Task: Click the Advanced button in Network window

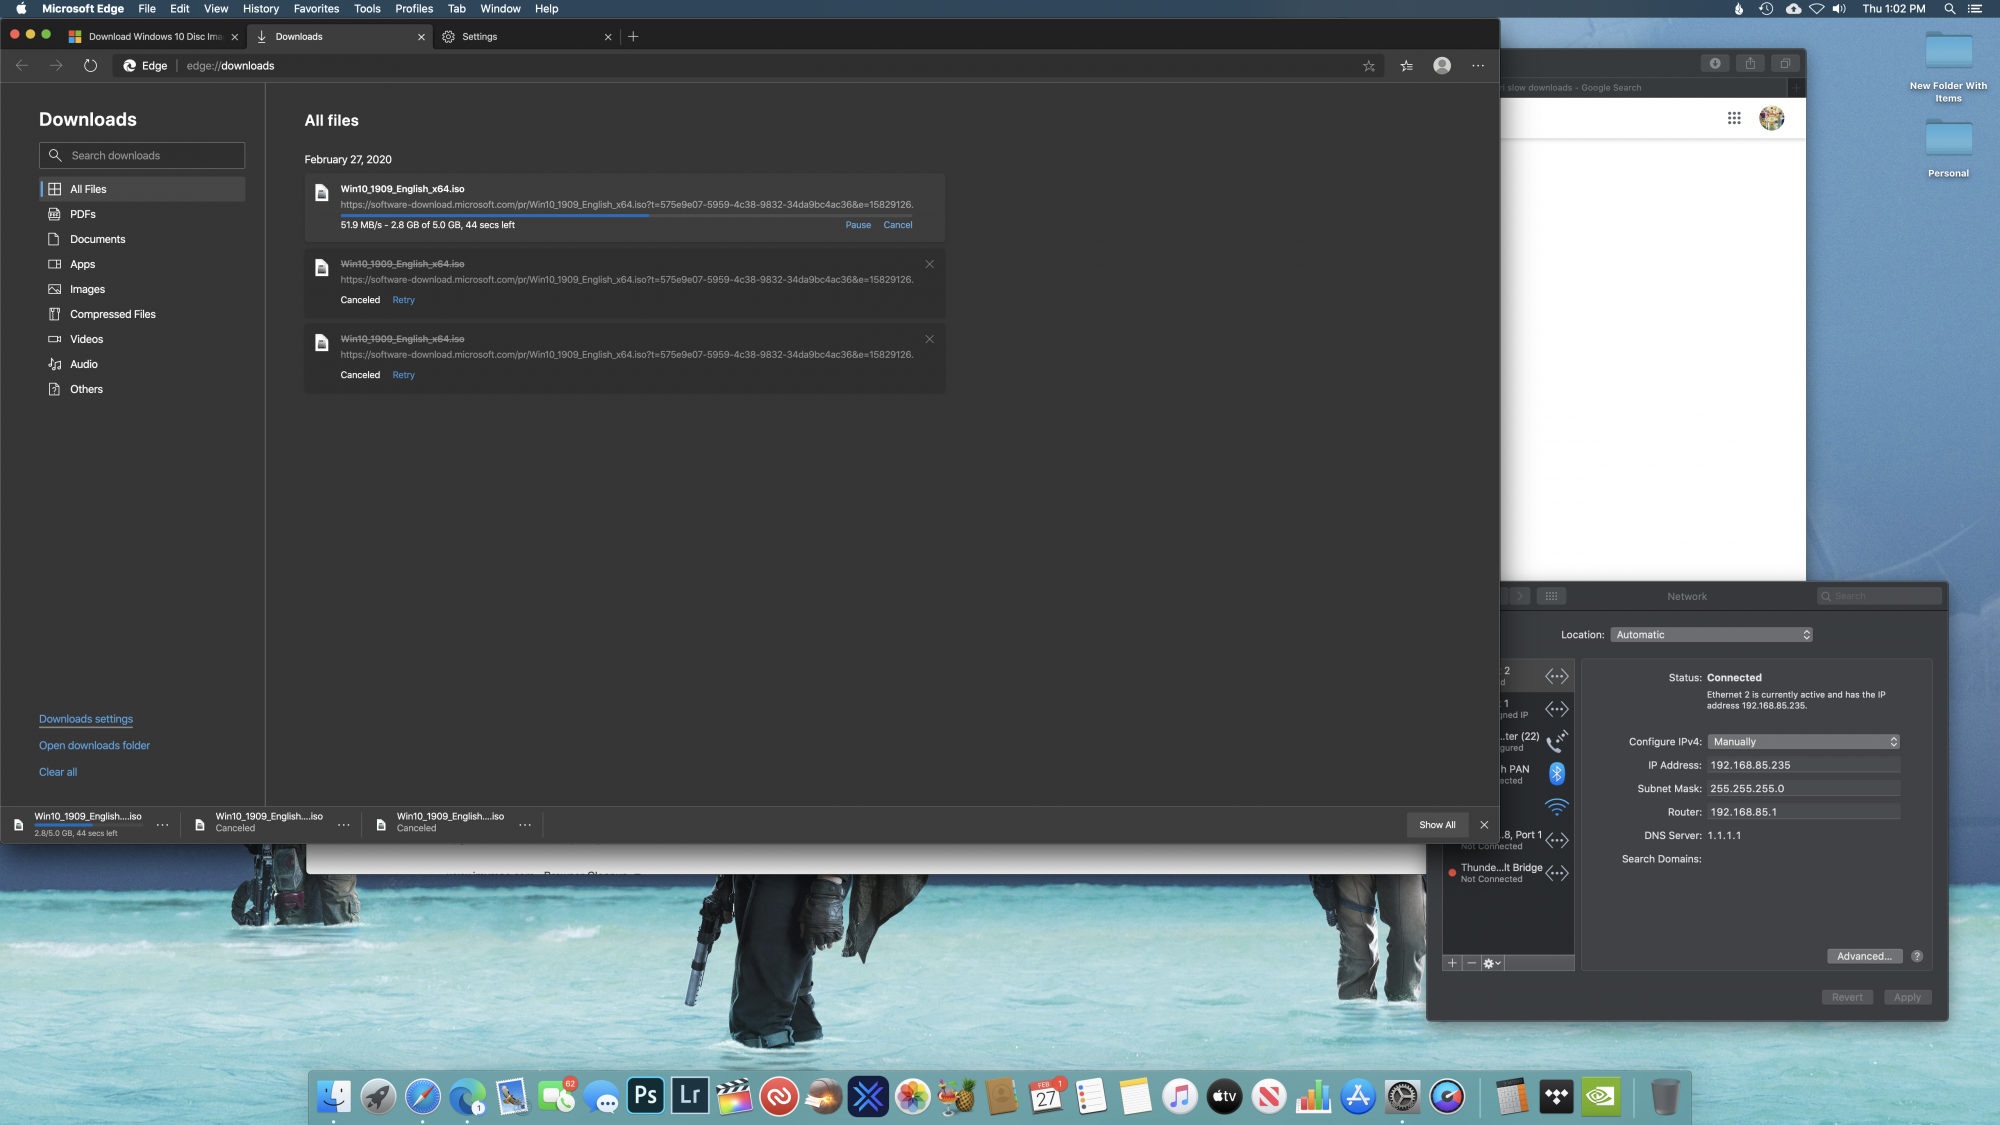Action: 1864,956
